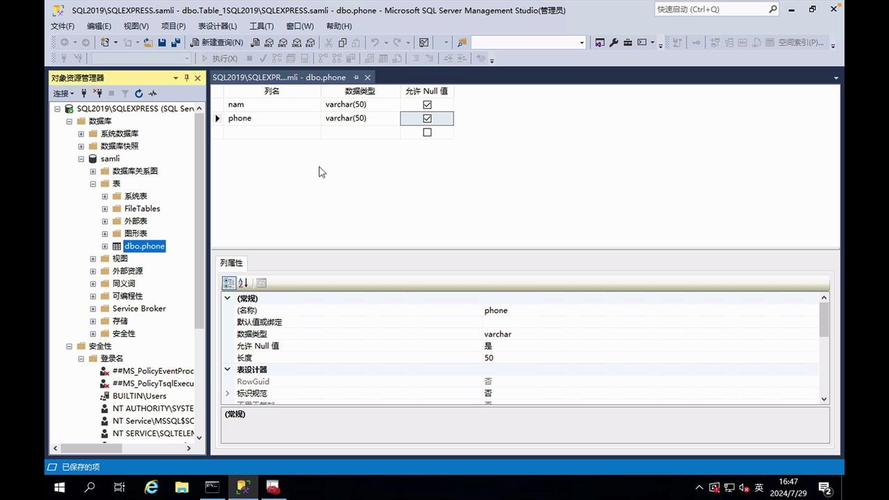Click the Activity Monitor icon in Object Explorer
Screen dimensions: 889x500
click(153, 93)
